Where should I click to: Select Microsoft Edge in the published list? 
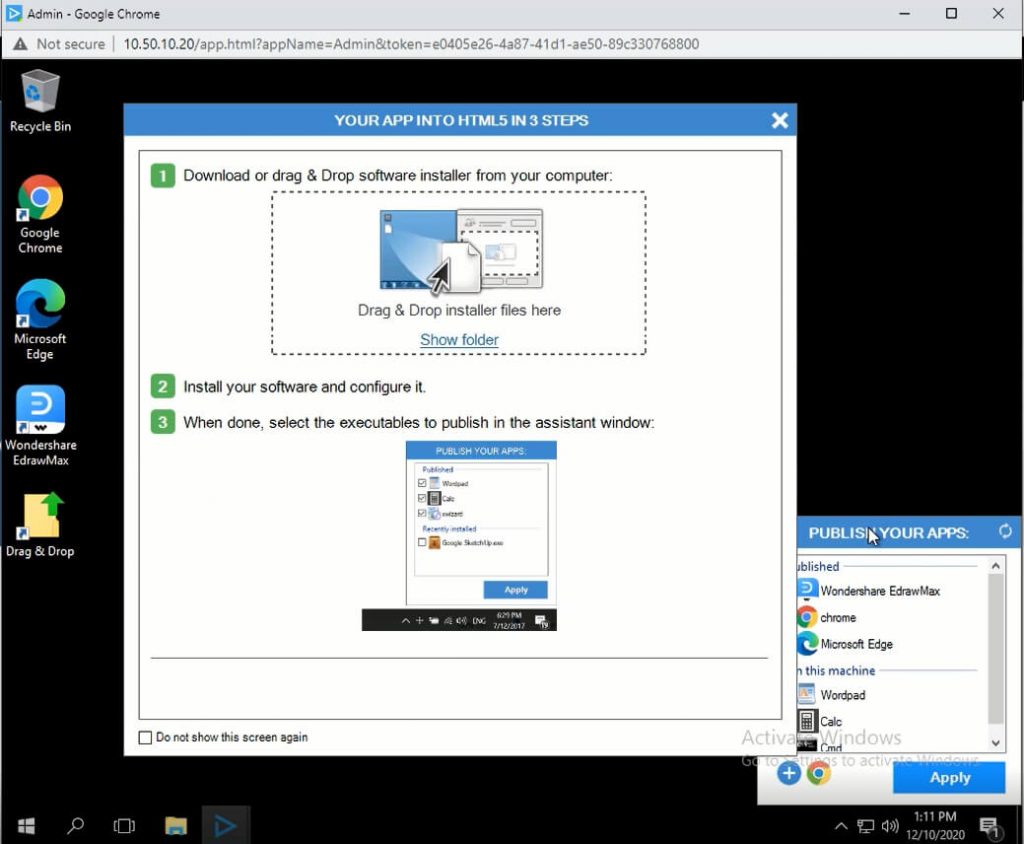[x=856, y=644]
